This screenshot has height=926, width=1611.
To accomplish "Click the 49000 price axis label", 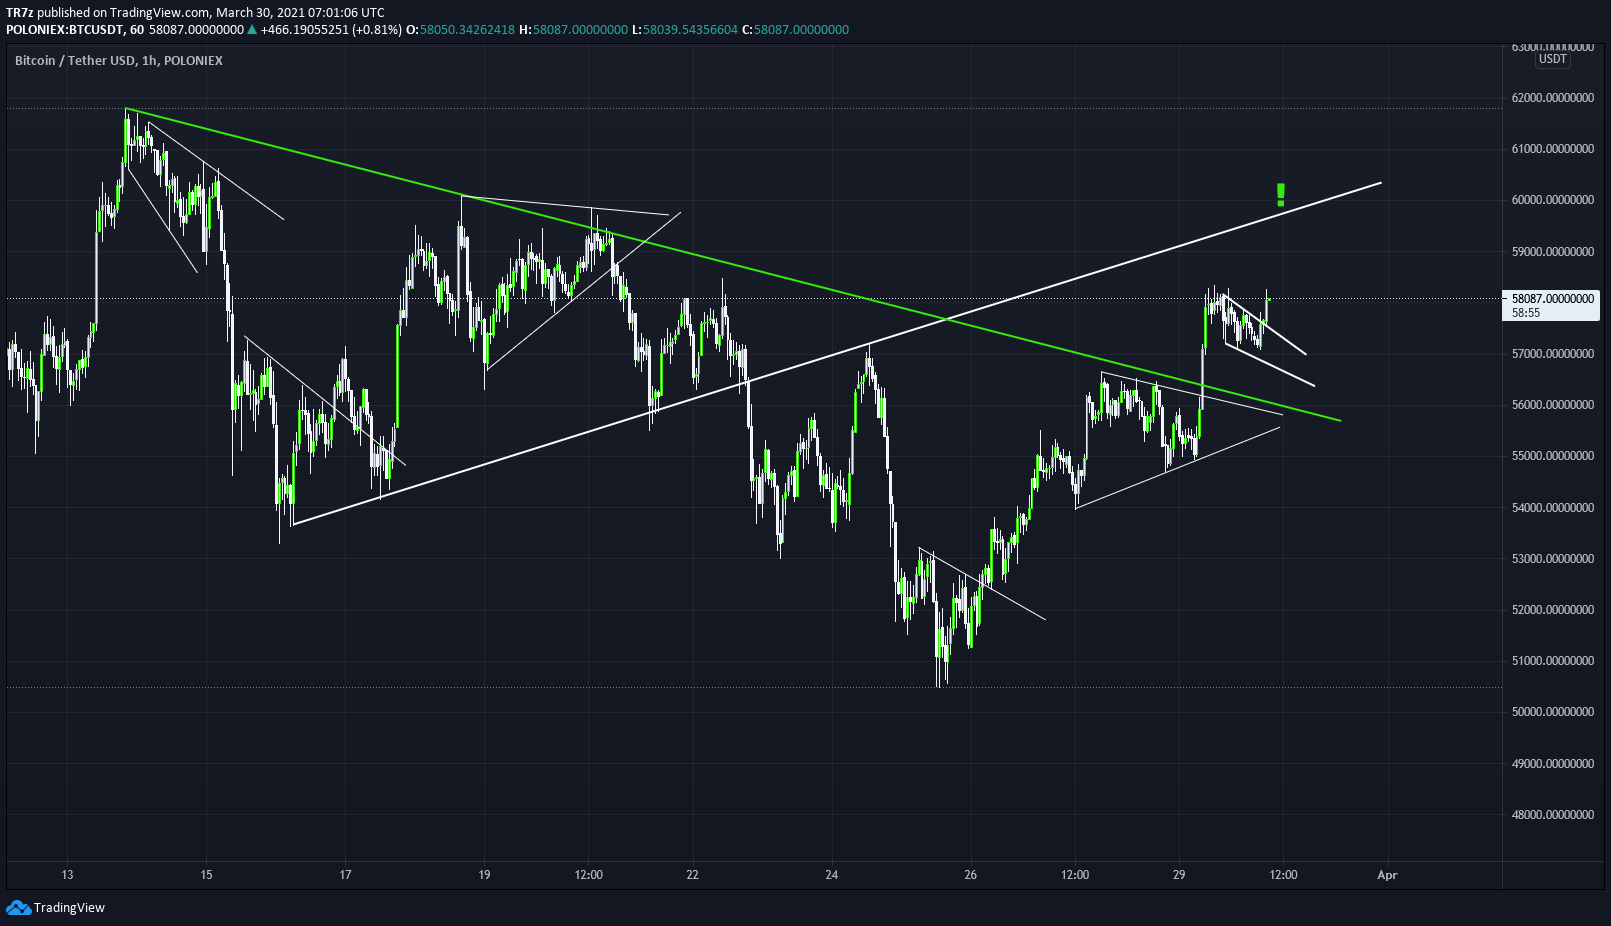I will (x=1553, y=764).
